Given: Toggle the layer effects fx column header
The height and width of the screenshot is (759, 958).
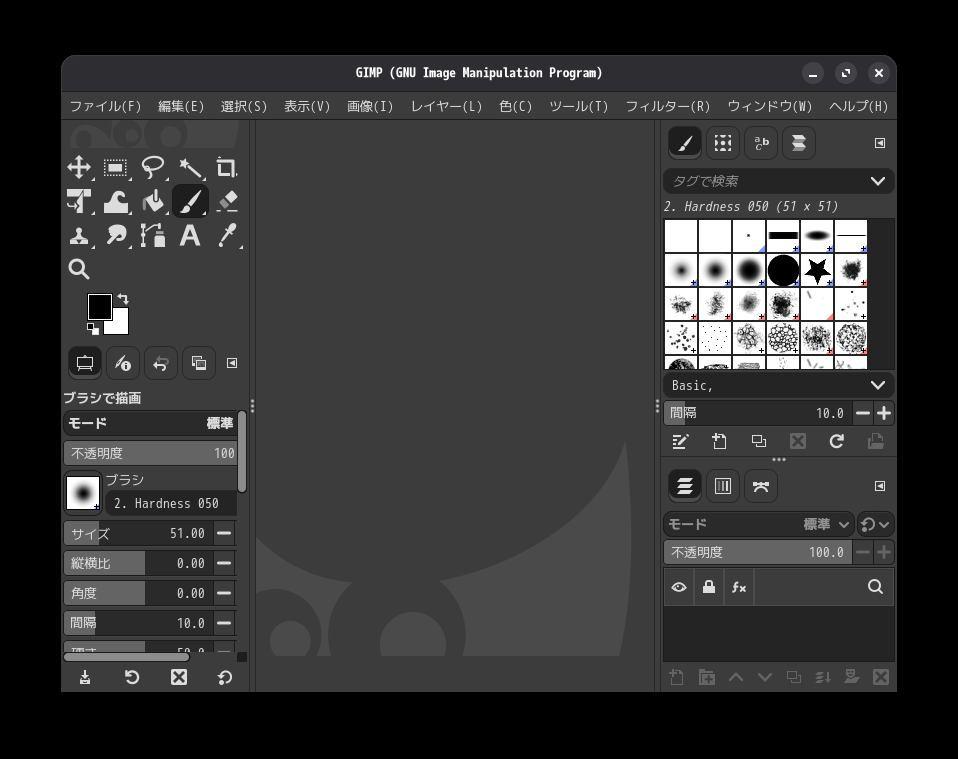Looking at the screenshot, I should (x=739, y=587).
